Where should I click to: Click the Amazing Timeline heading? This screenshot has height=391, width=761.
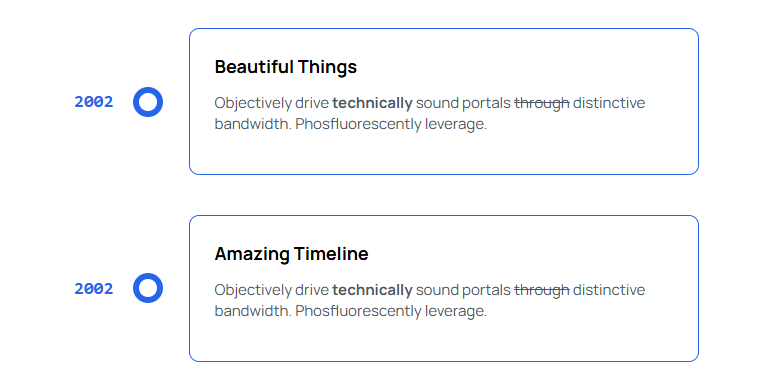(291, 254)
